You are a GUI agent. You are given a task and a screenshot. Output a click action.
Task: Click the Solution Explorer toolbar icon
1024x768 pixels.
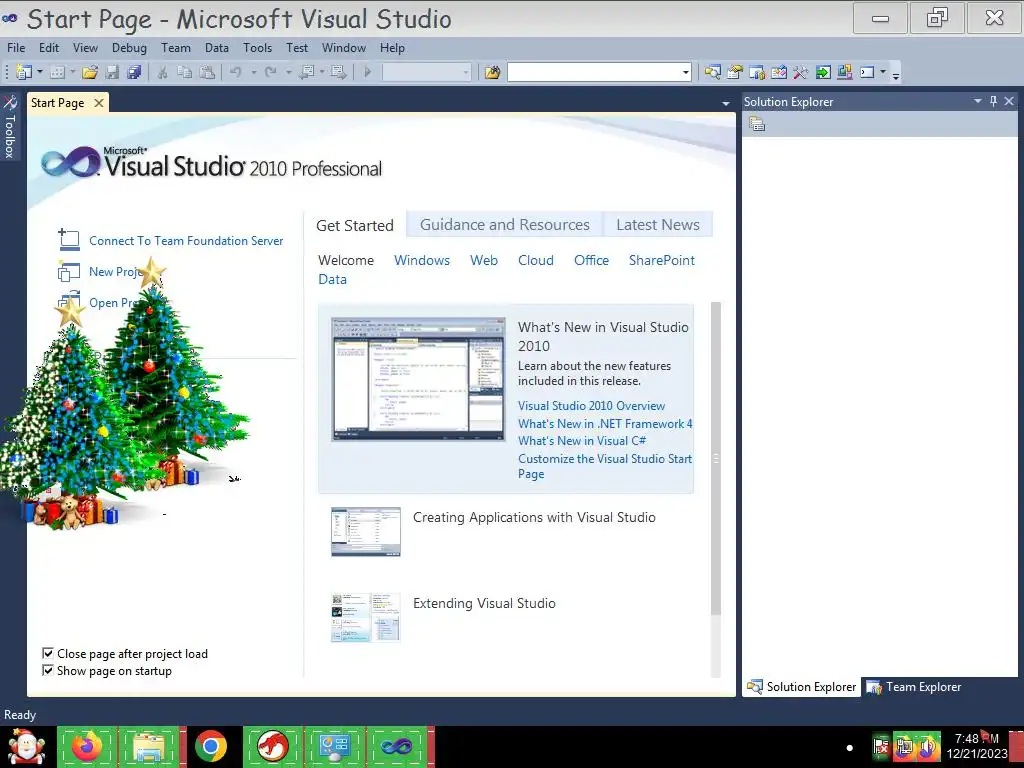[712, 72]
